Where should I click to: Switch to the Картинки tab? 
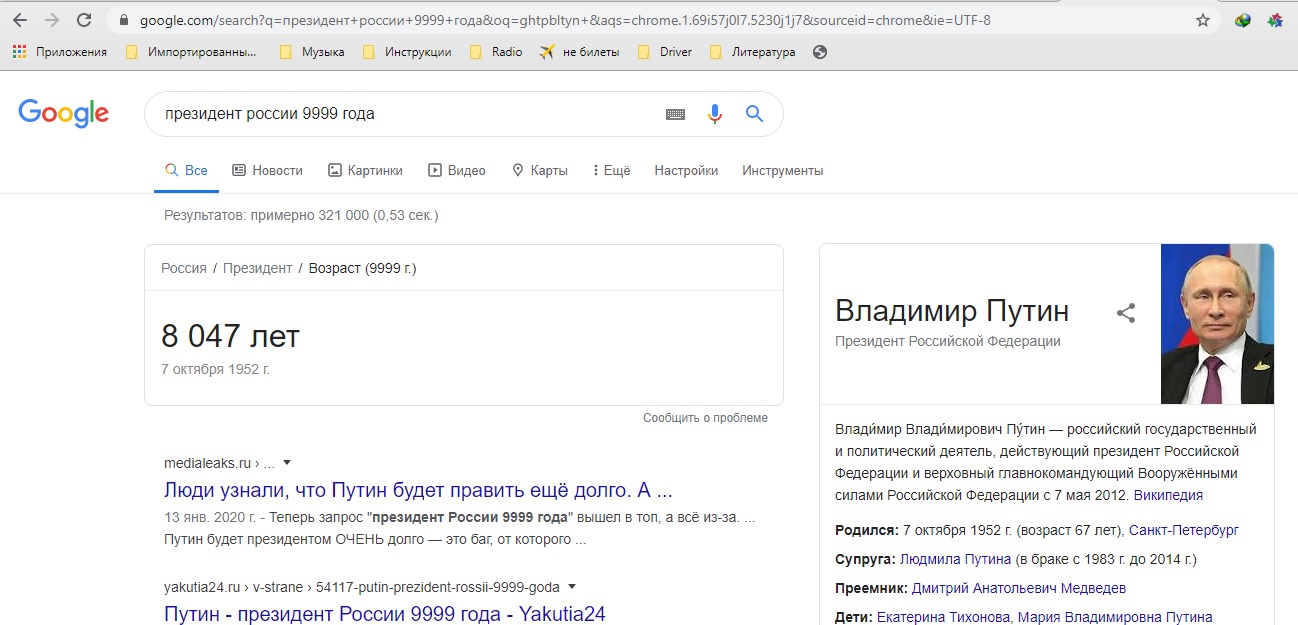coord(365,171)
